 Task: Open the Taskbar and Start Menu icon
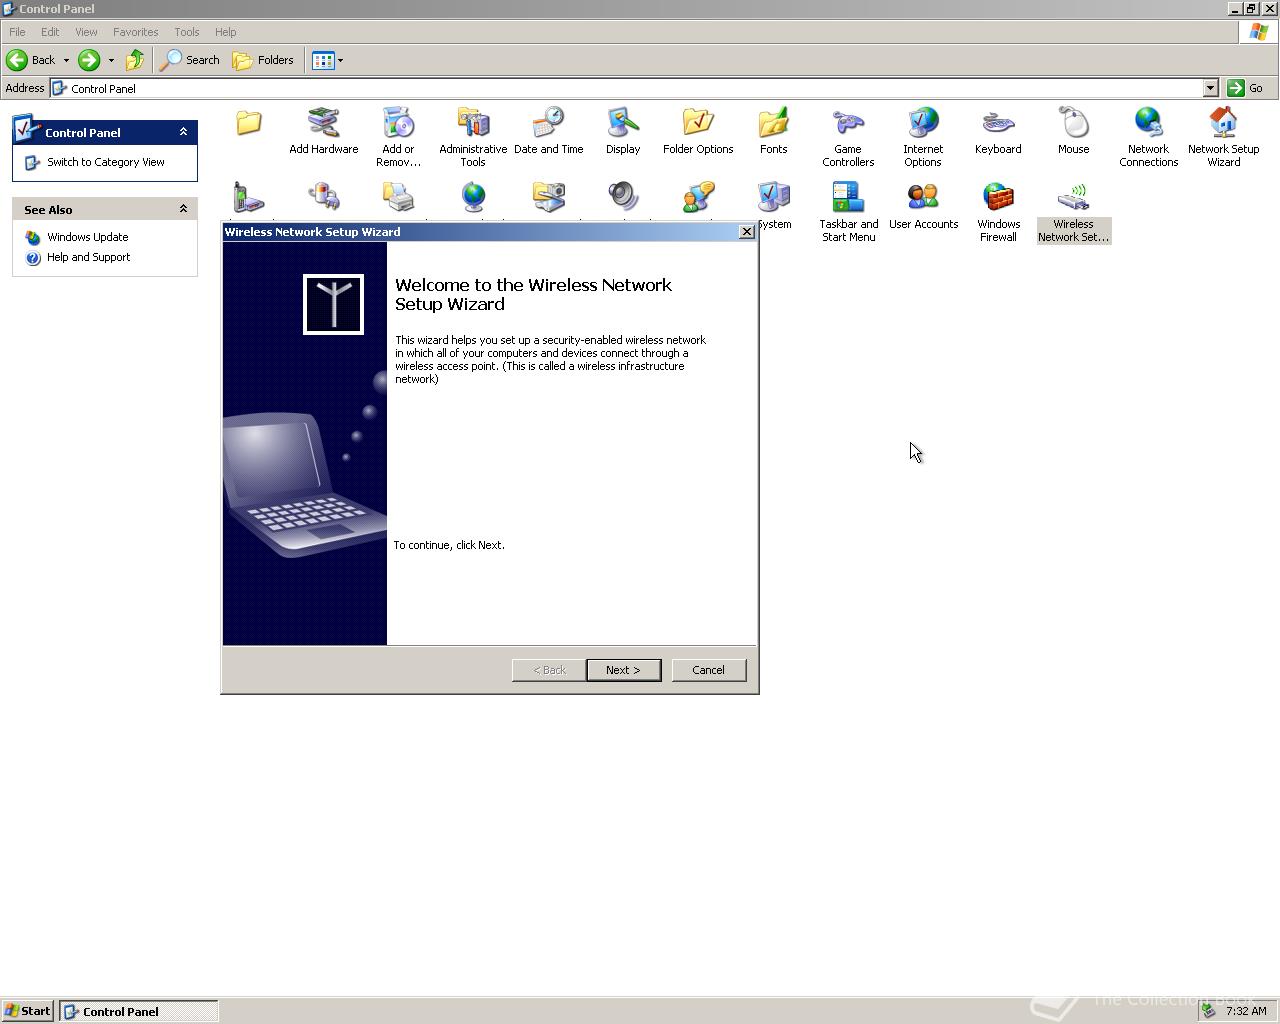848,212
